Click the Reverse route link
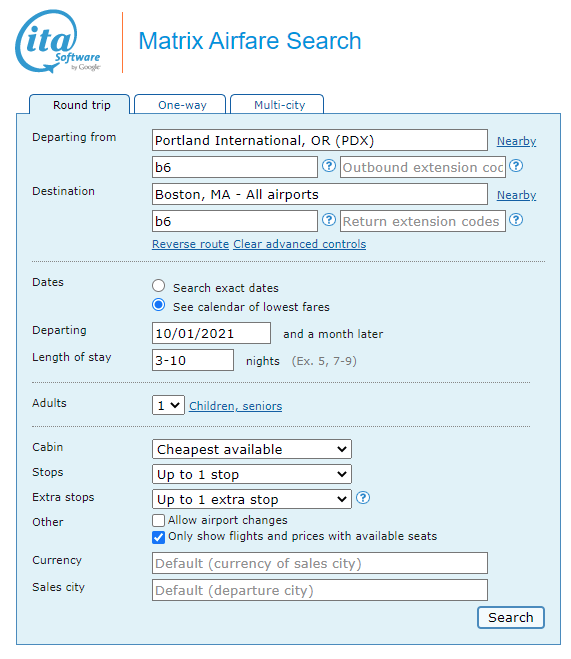 click(190, 244)
